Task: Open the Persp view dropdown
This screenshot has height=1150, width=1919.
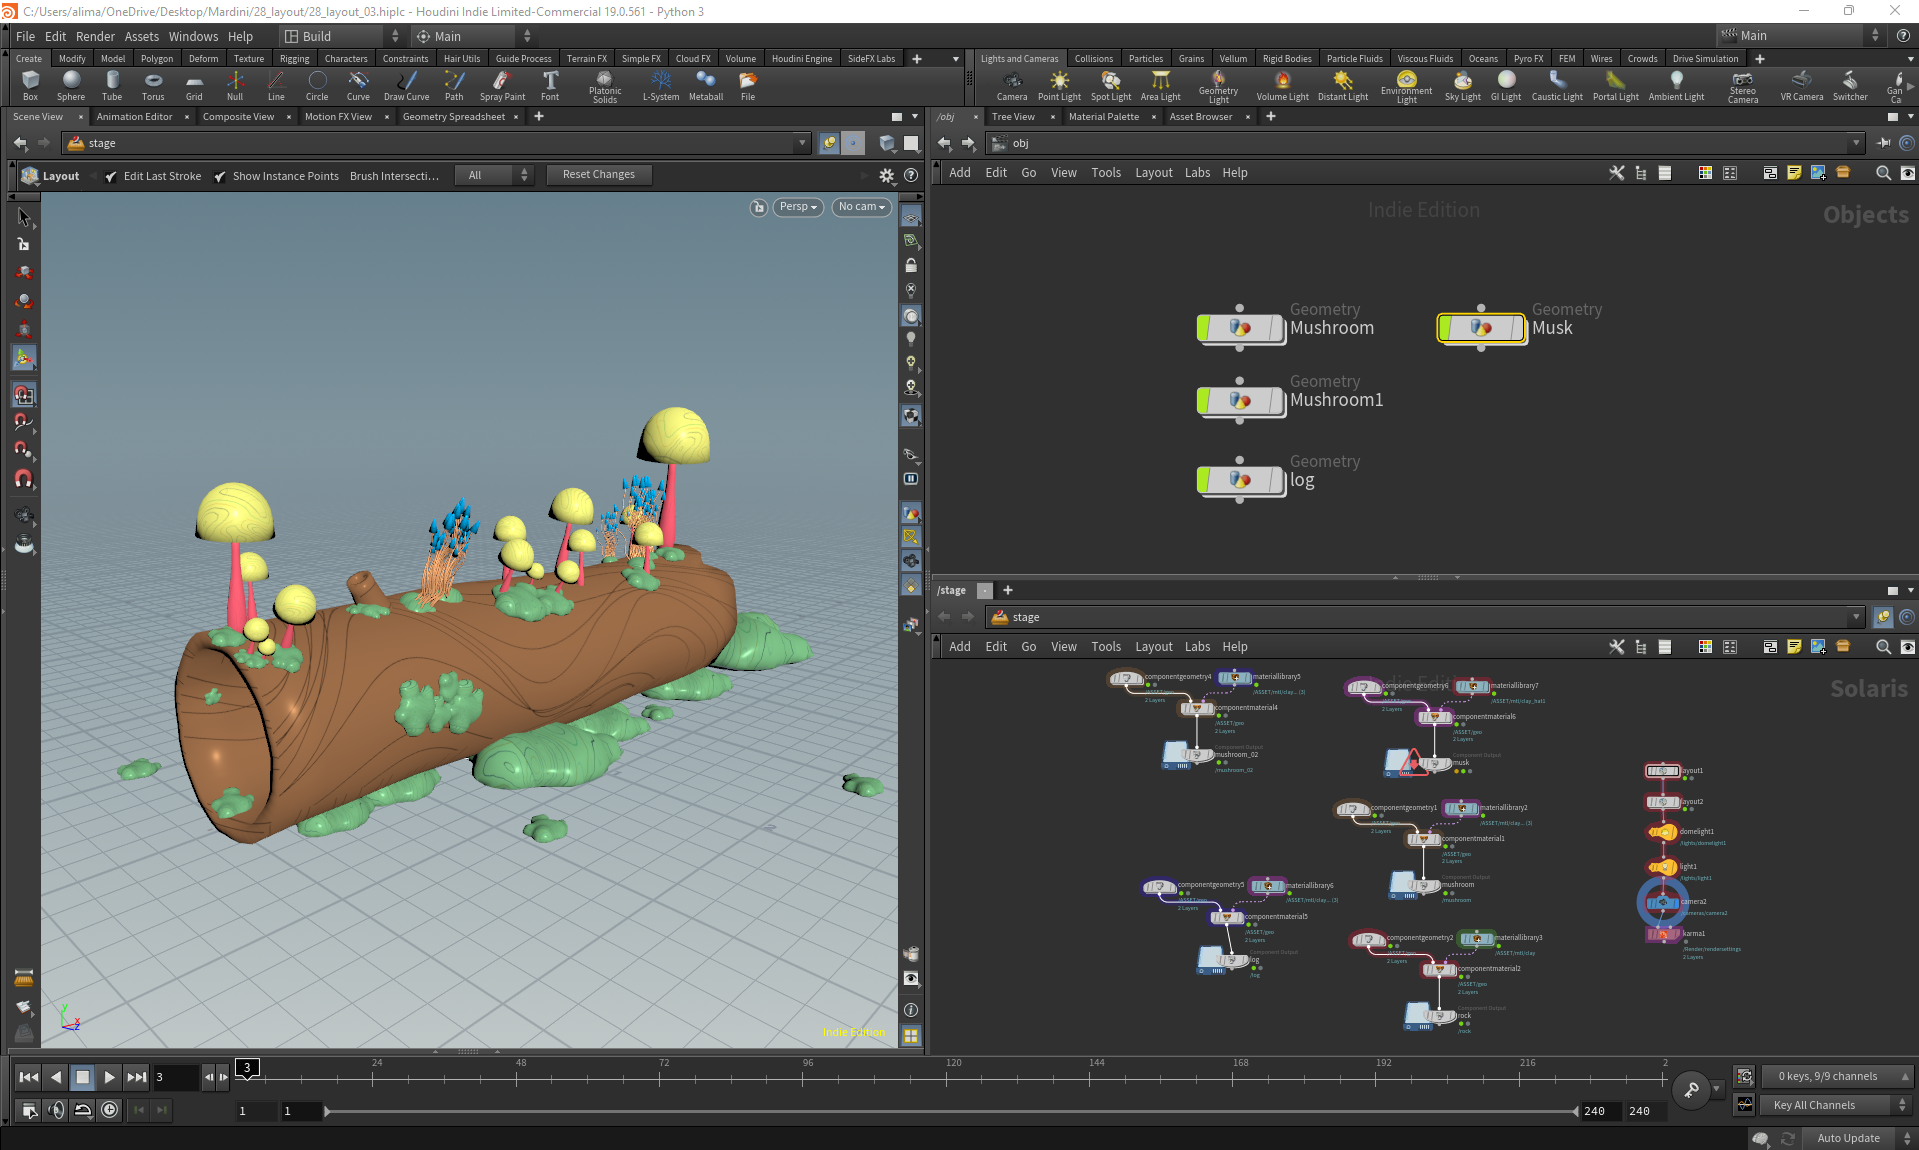Action: pos(798,207)
